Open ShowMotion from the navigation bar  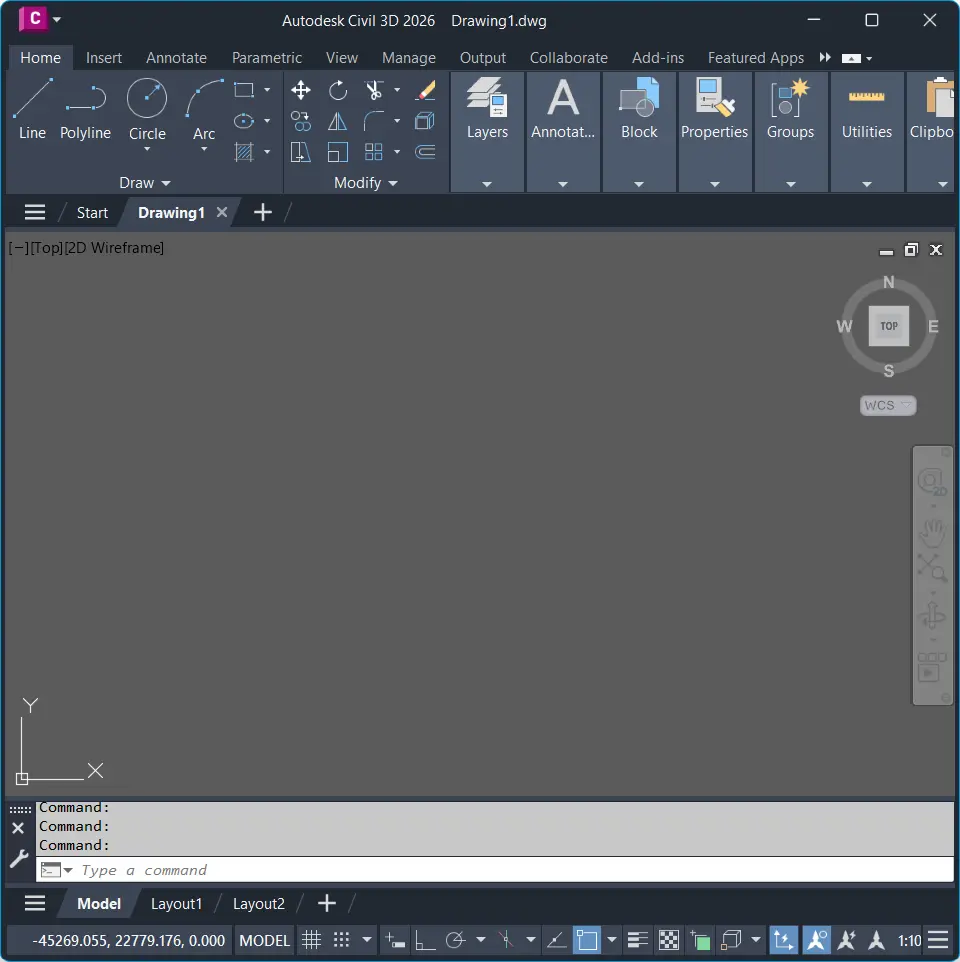(x=932, y=667)
